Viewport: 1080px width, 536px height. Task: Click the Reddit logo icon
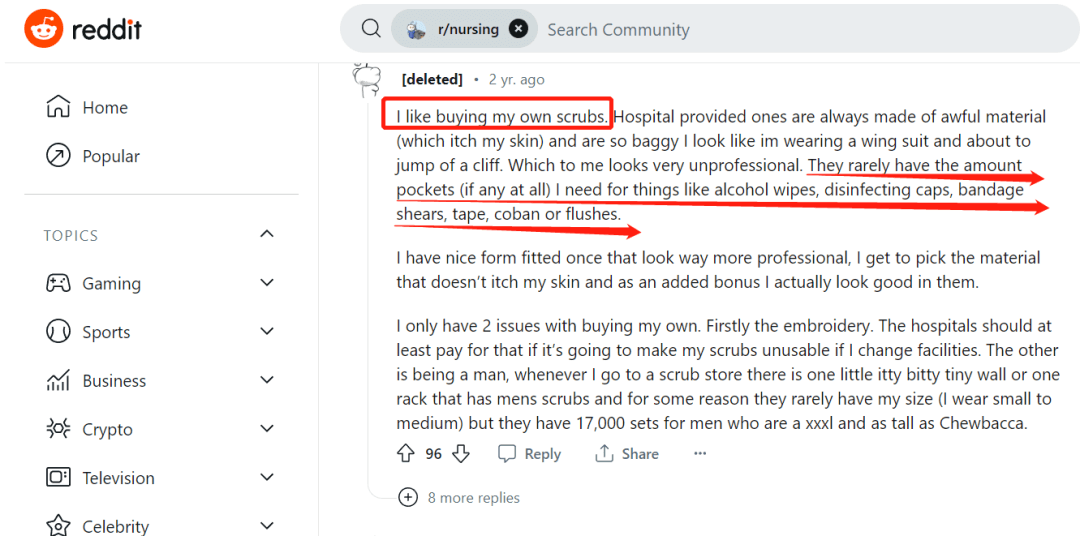43,29
